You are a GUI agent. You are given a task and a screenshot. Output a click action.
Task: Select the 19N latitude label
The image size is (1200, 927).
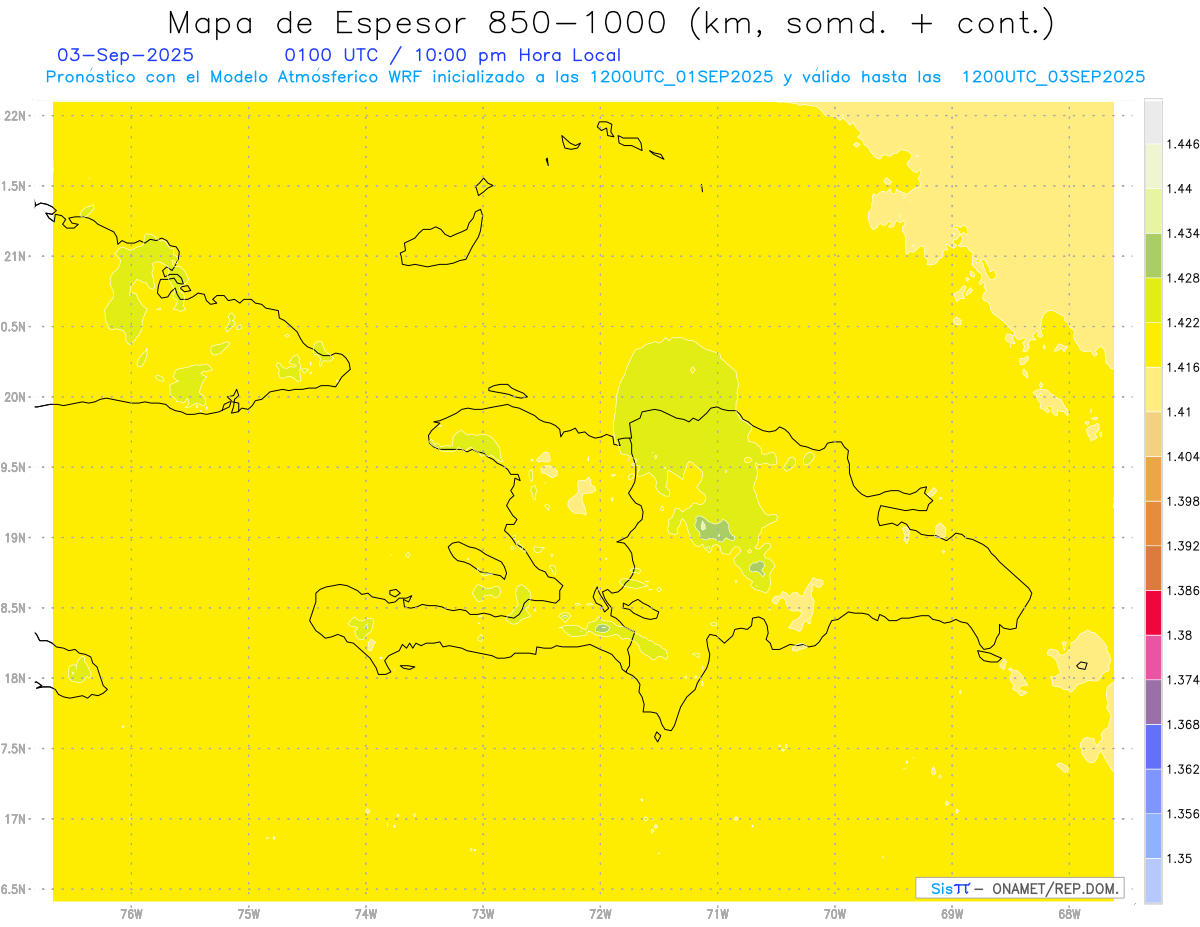14,538
